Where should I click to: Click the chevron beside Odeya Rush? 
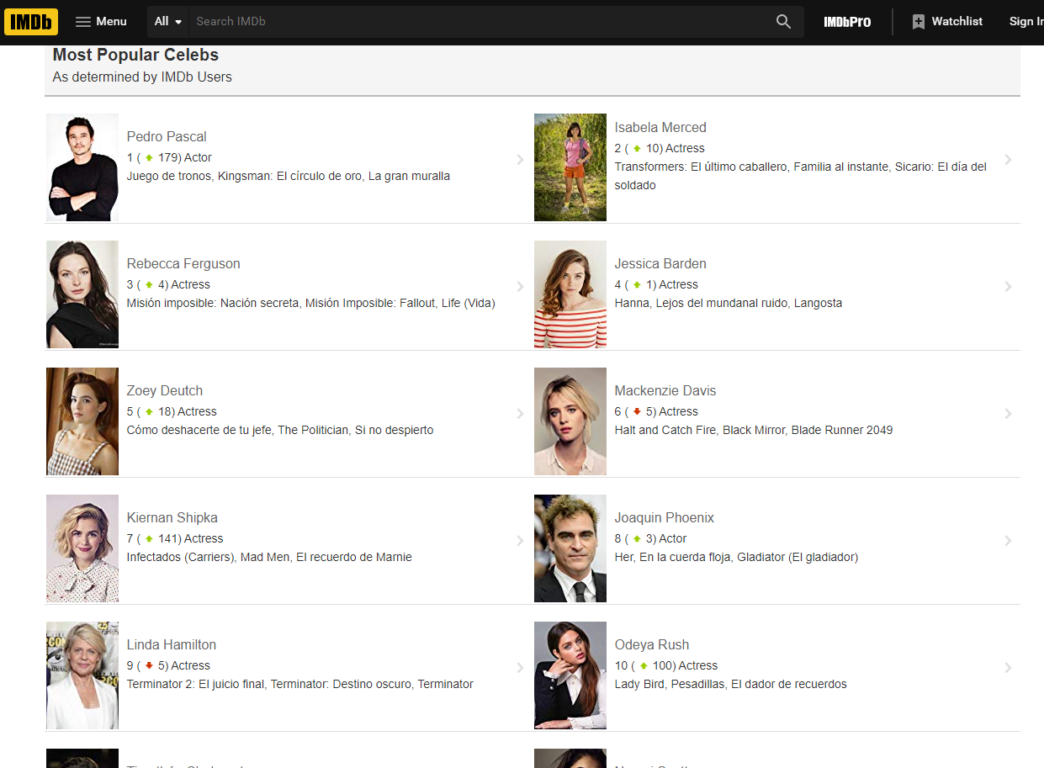point(1008,668)
